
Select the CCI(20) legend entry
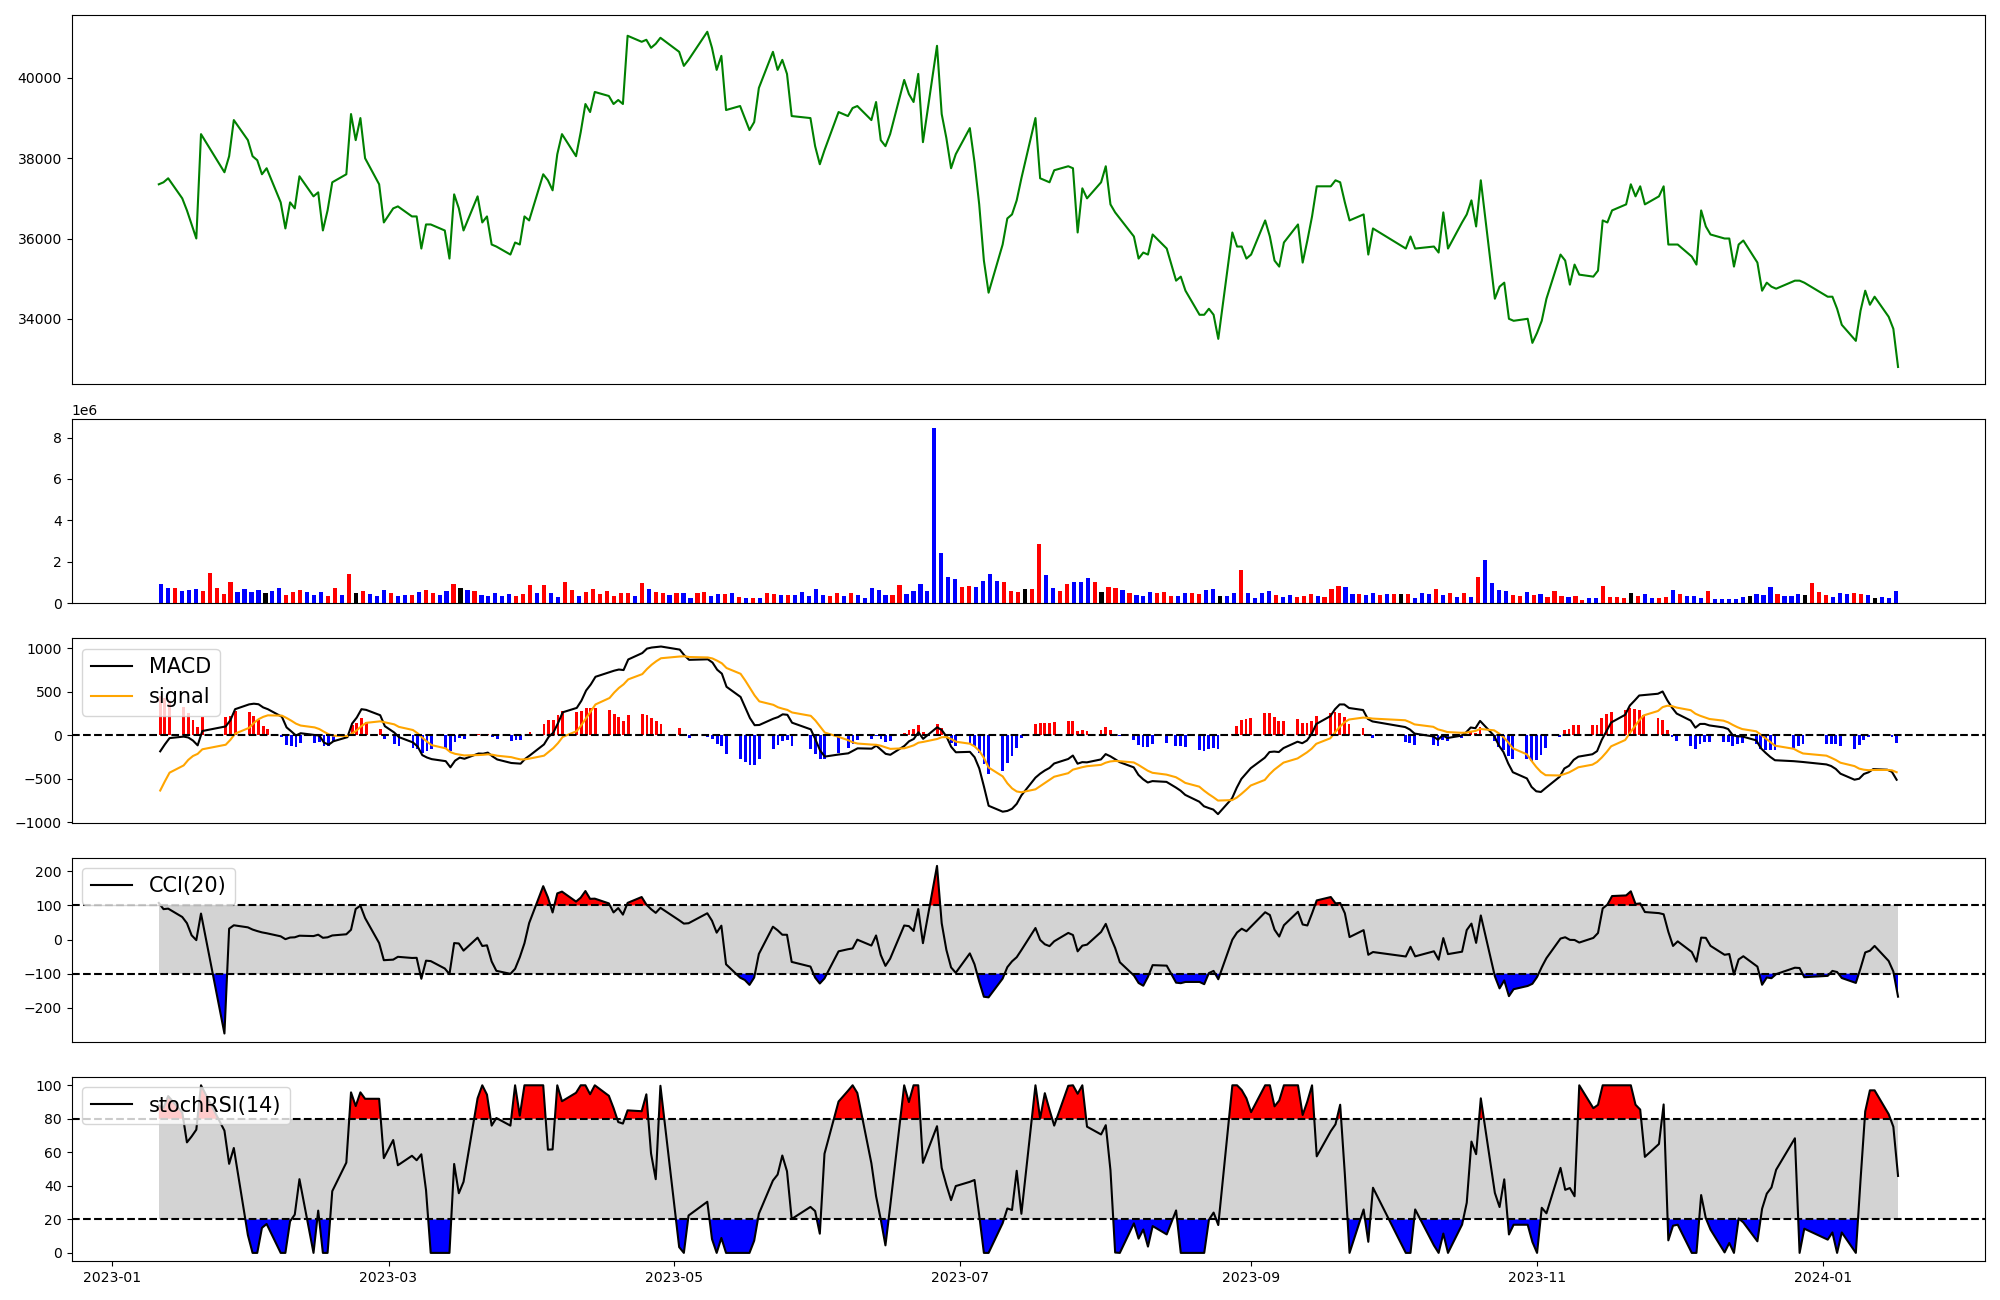[x=187, y=885]
